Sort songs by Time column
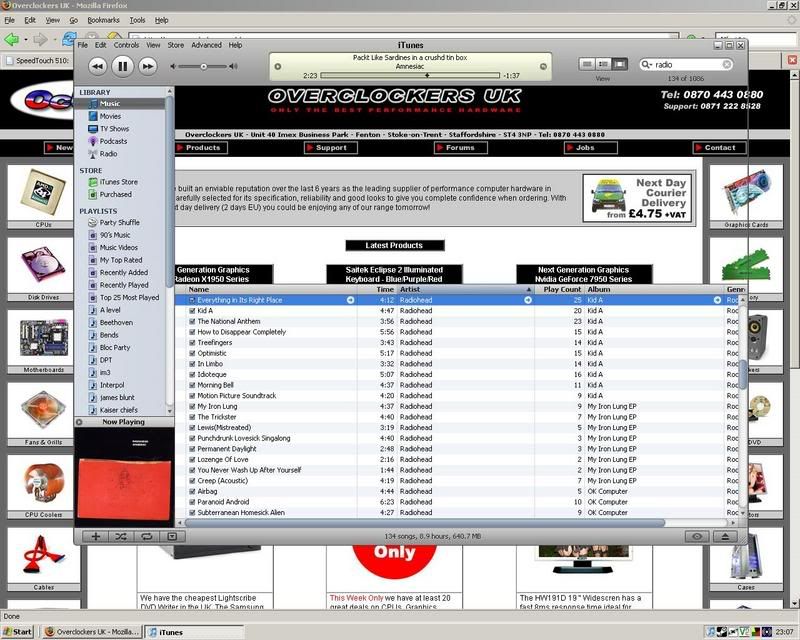Screen dimensions: 800x640 [x=377, y=289]
